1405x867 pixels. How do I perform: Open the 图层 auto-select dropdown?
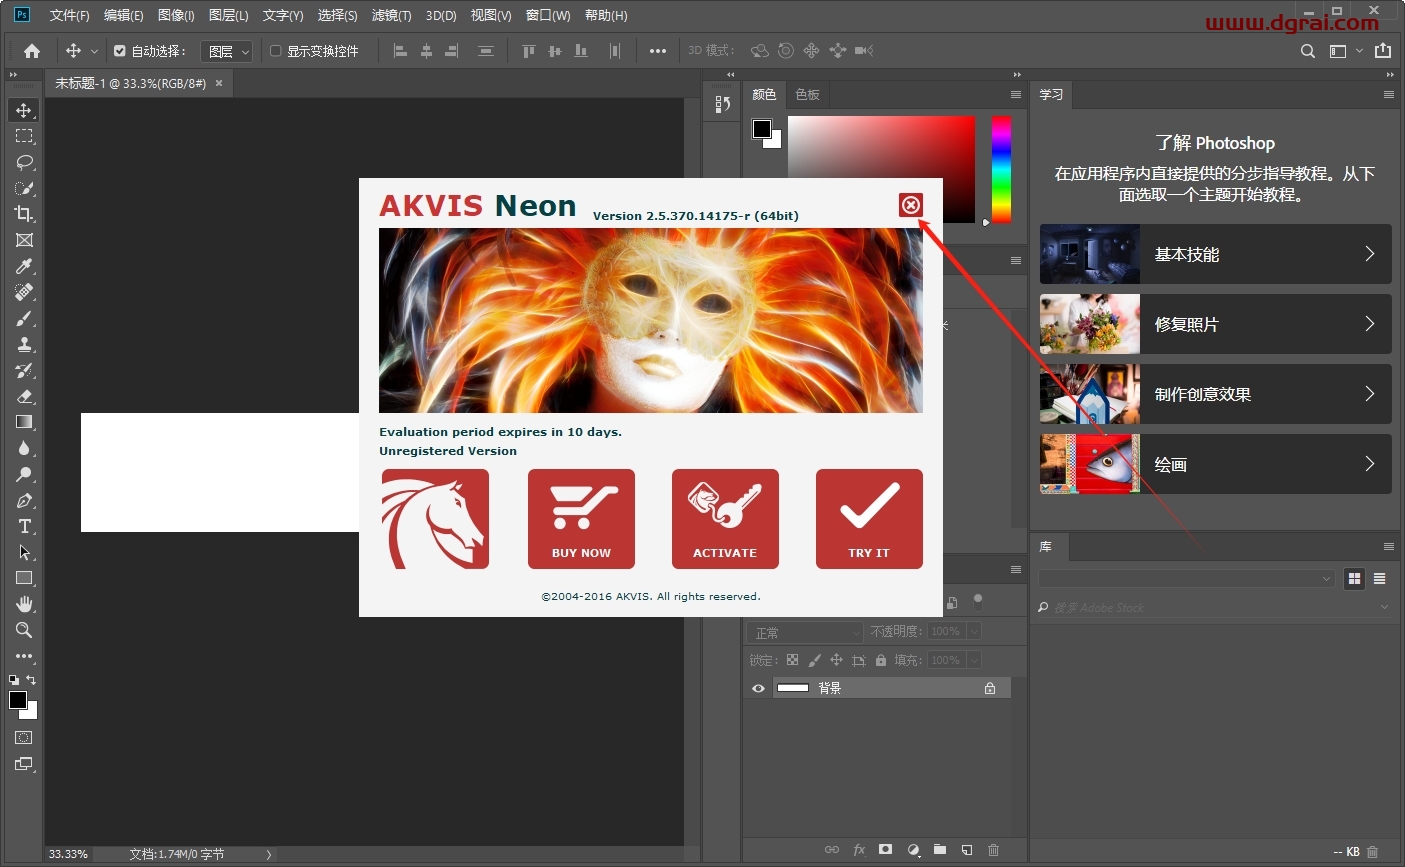coord(227,51)
